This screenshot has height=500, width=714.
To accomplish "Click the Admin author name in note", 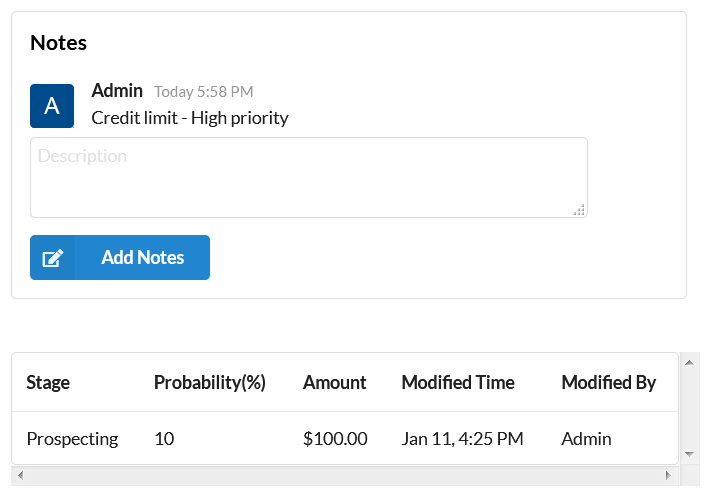I will 117,91.
